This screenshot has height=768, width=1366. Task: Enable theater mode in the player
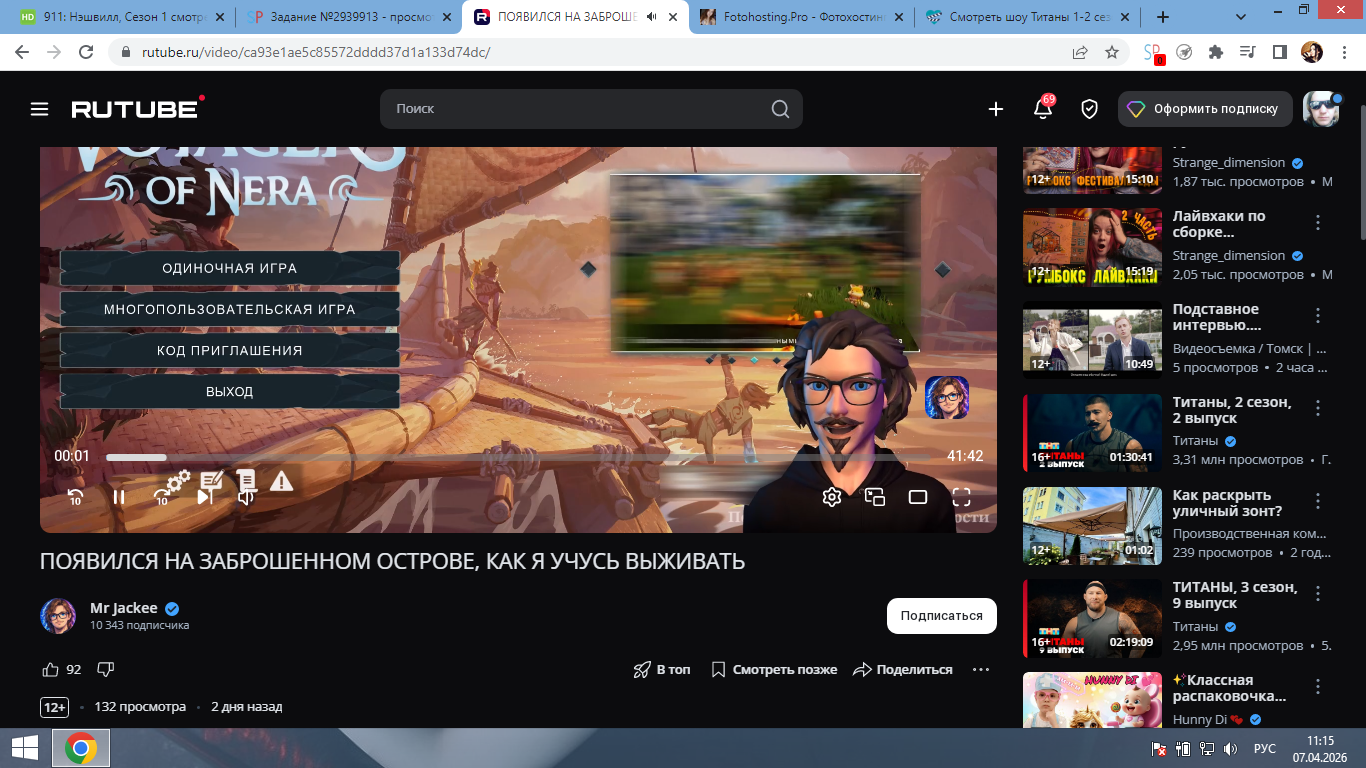pyautogui.click(x=918, y=497)
